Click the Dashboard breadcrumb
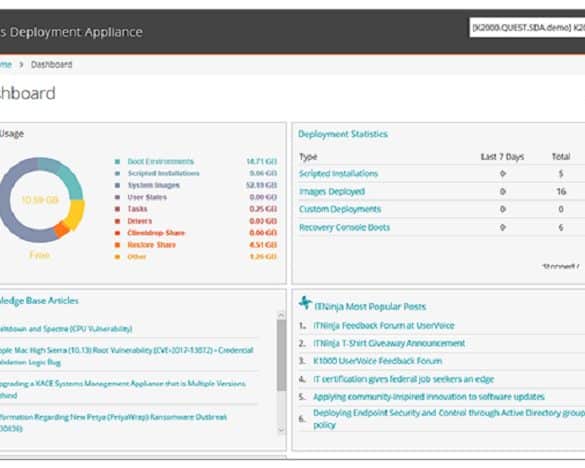Image resolution: width=585 pixels, height=468 pixels. click(x=51, y=65)
